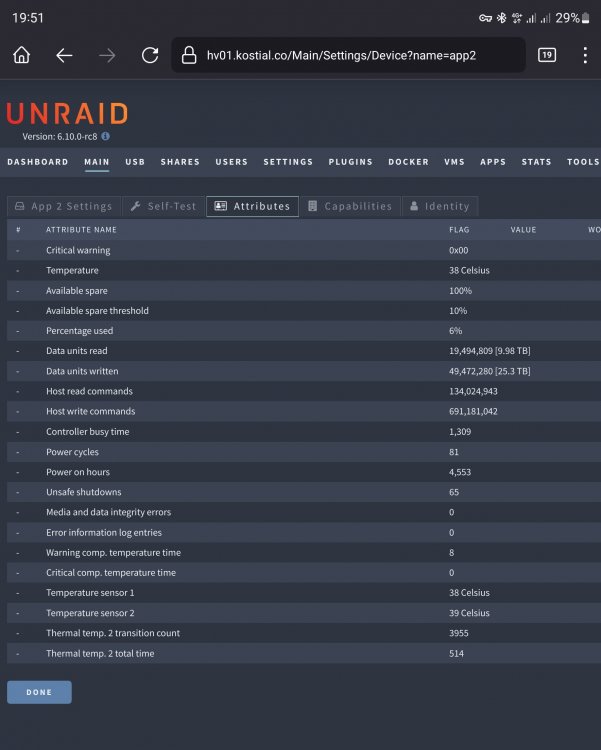Click the 0x00 critical warning value
Viewport: 601px width, 750px height.
(x=458, y=250)
